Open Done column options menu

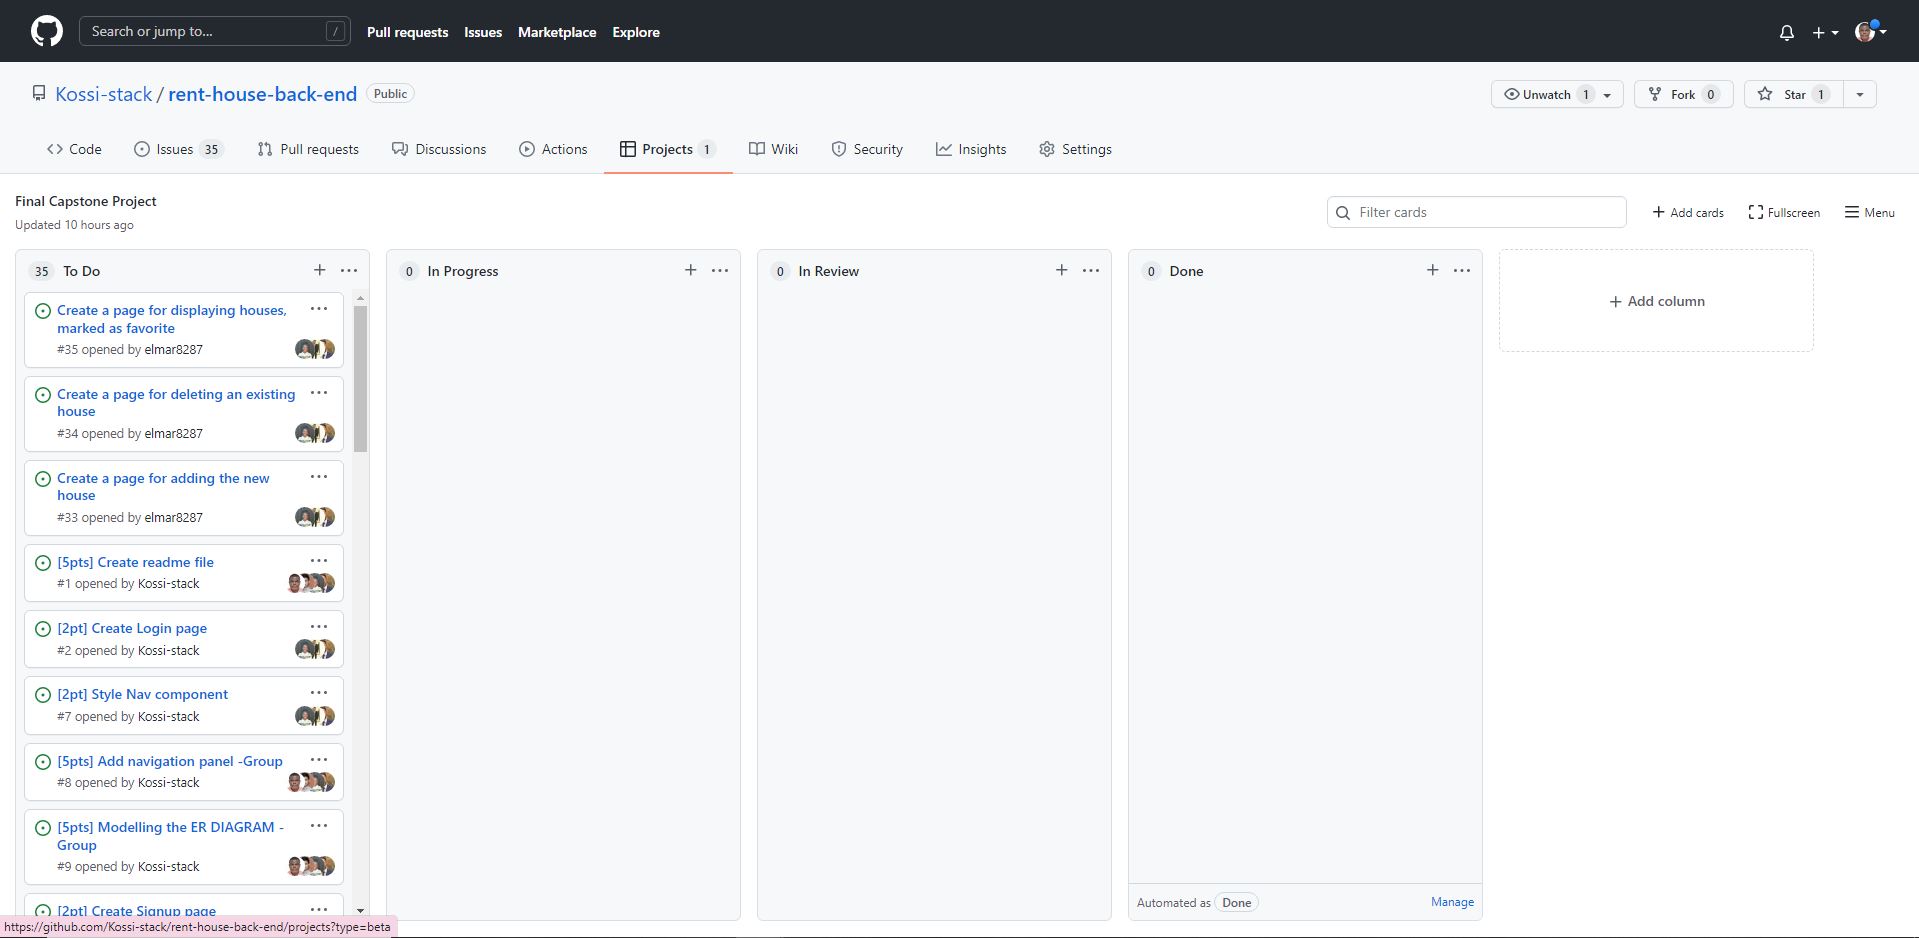click(1462, 270)
